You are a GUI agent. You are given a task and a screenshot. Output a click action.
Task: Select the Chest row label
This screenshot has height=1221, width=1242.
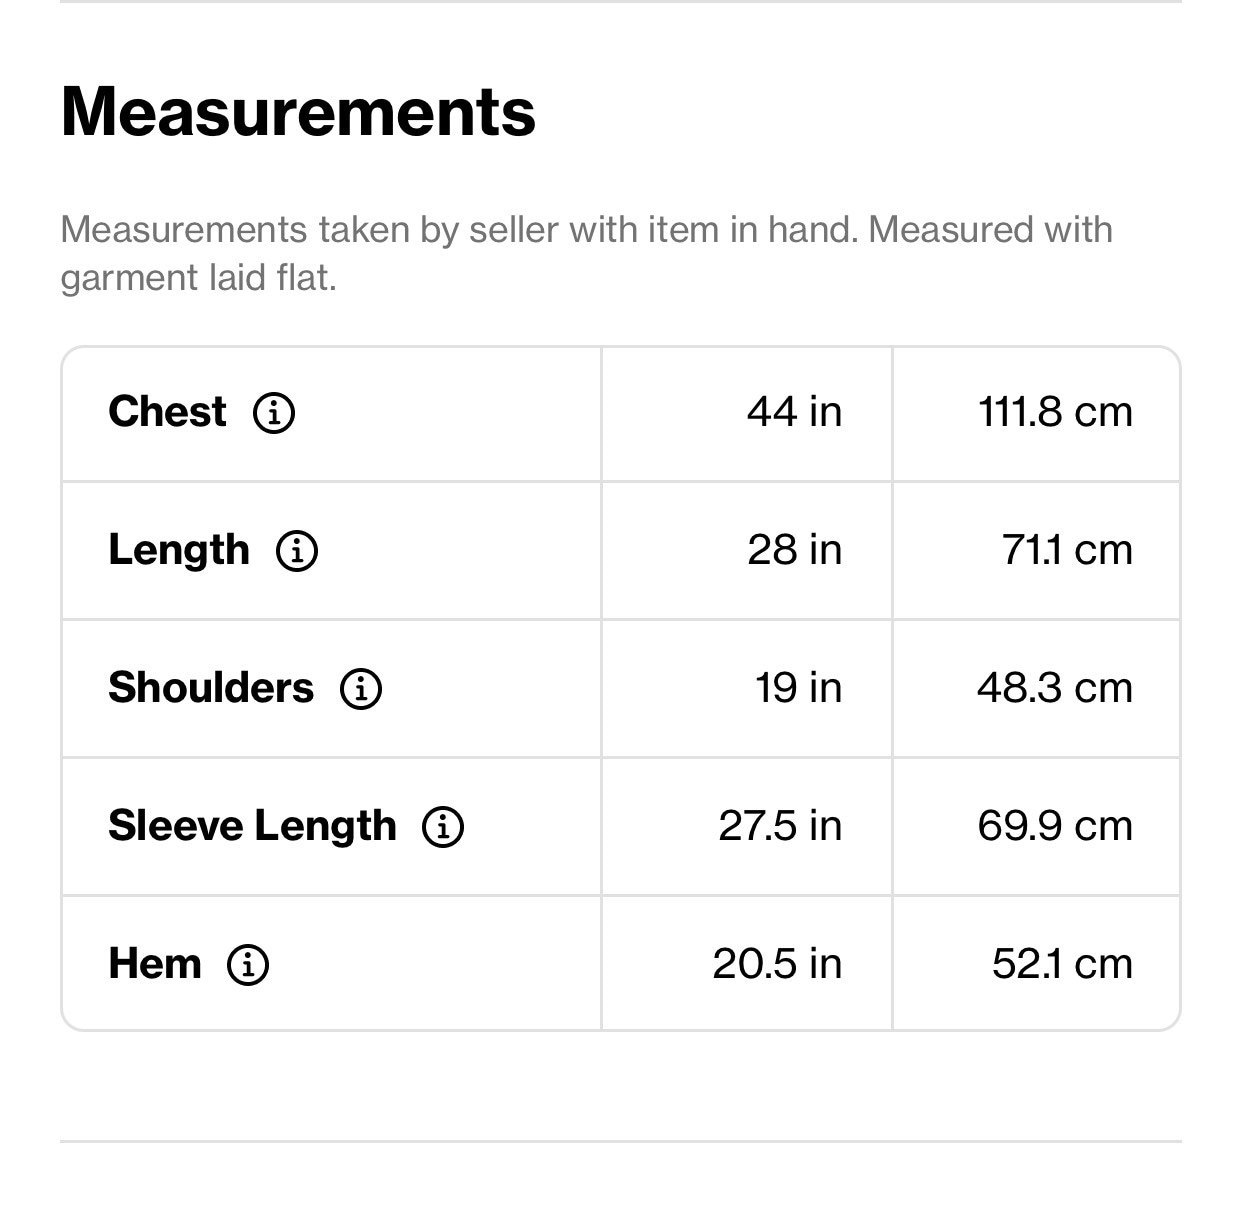(x=167, y=412)
